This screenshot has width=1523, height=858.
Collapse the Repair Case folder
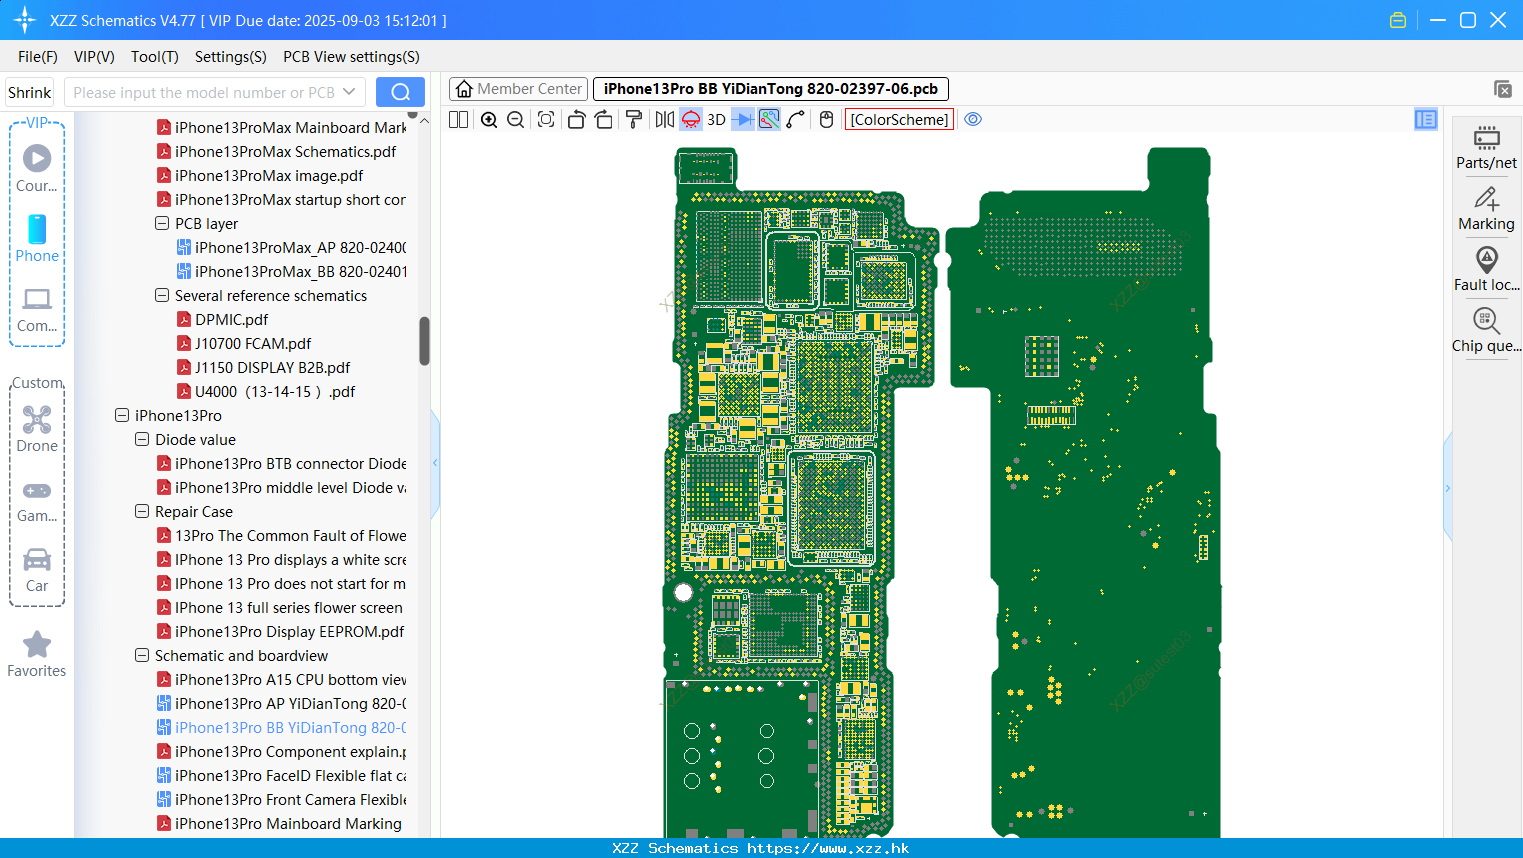142,511
